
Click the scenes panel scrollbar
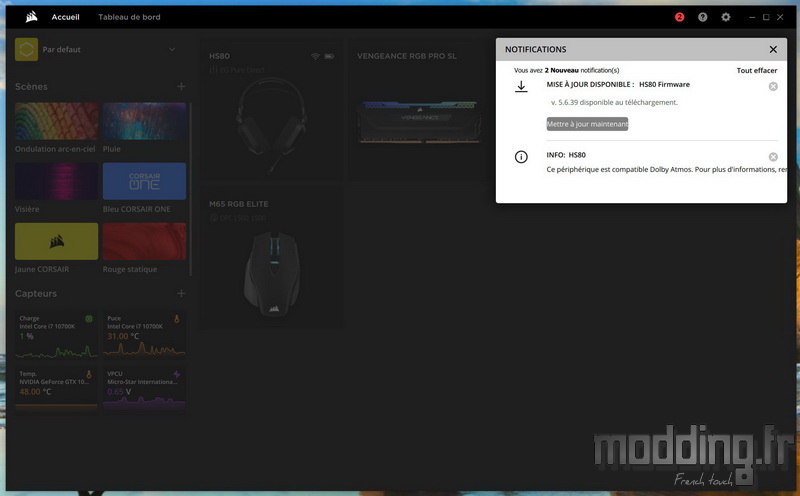(x=191, y=189)
